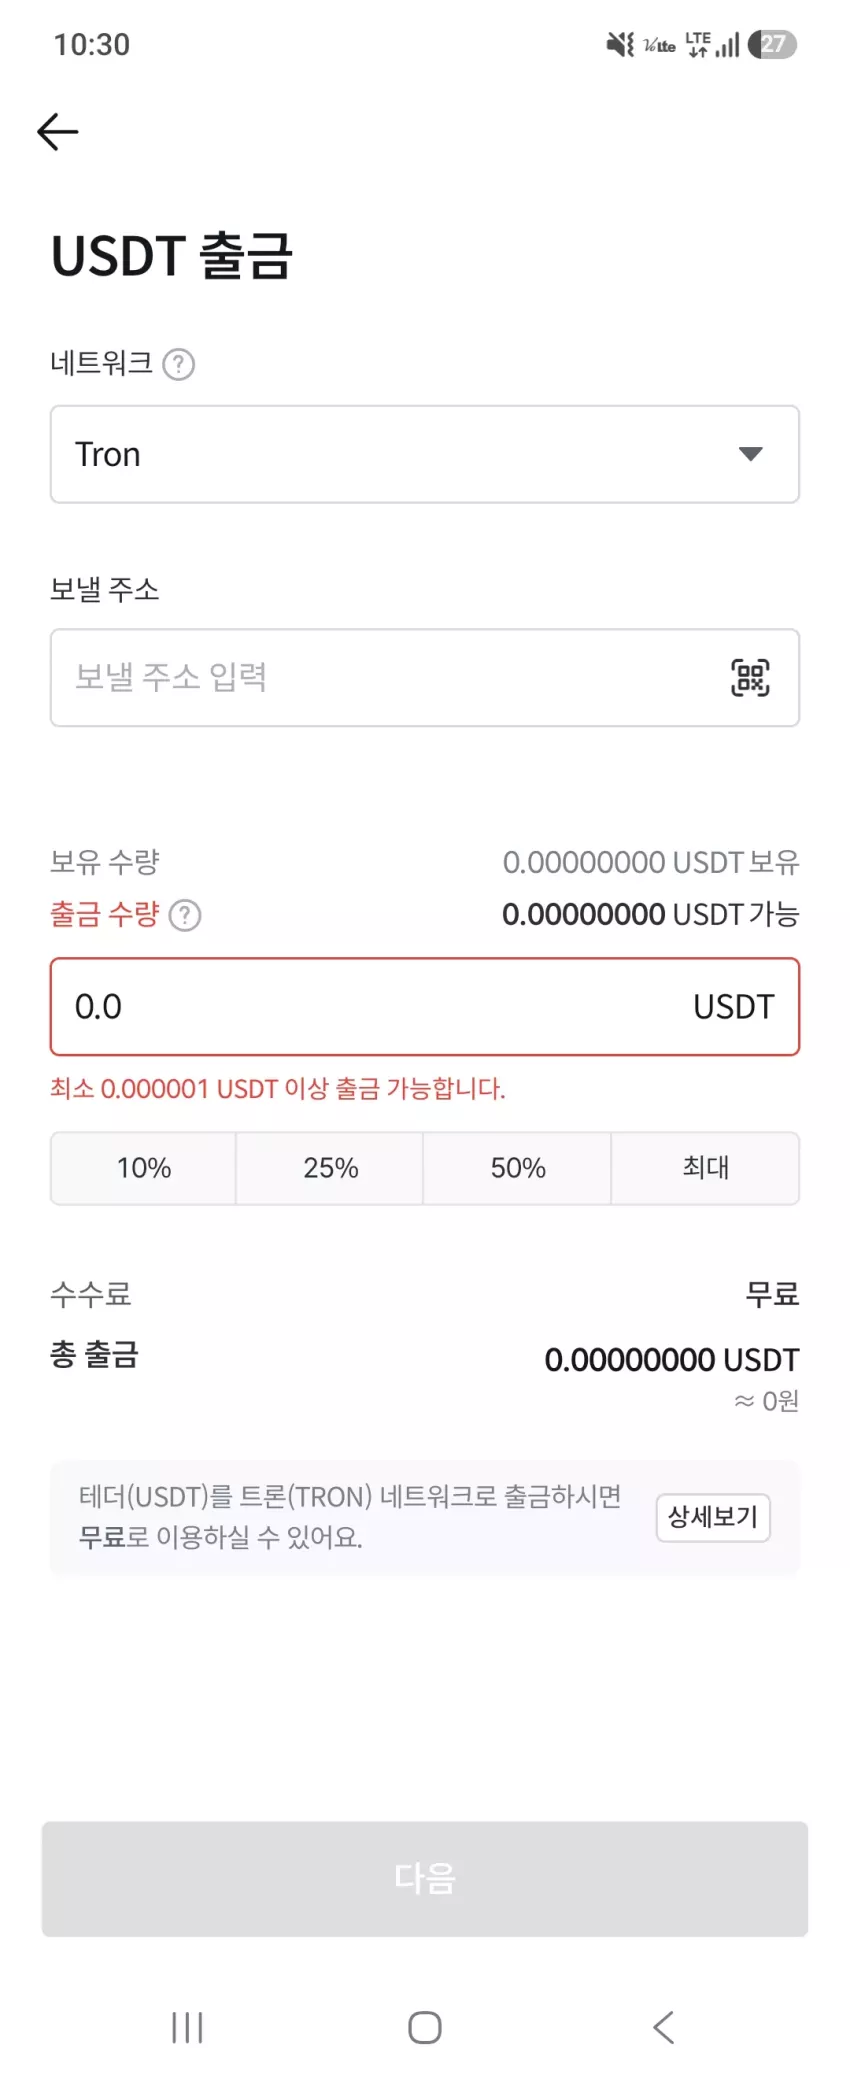Tap Android recent apps button
Image resolution: width=850 pixels, height=2078 pixels.
tap(187, 2027)
